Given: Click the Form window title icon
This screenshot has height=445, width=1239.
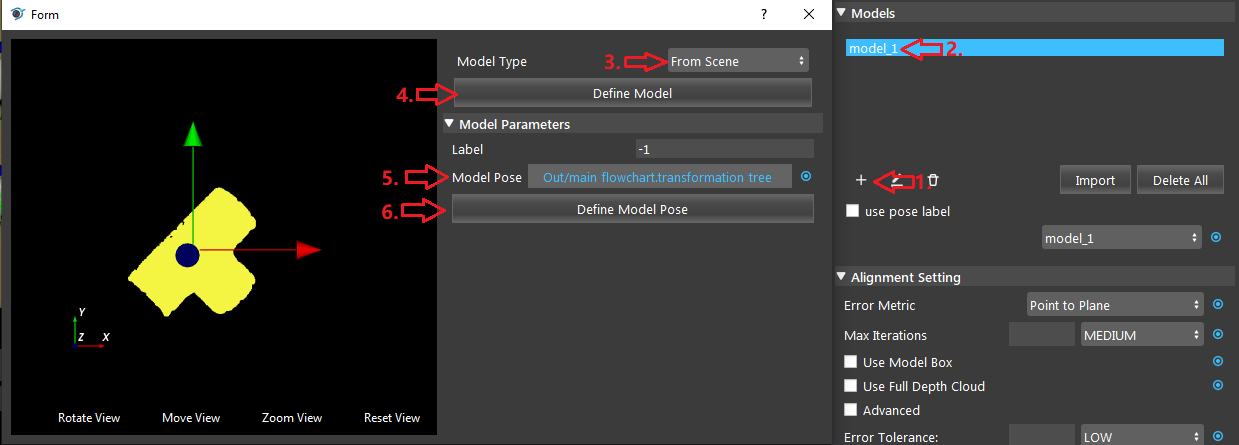Looking at the screenshot, I should coord(17,14).
